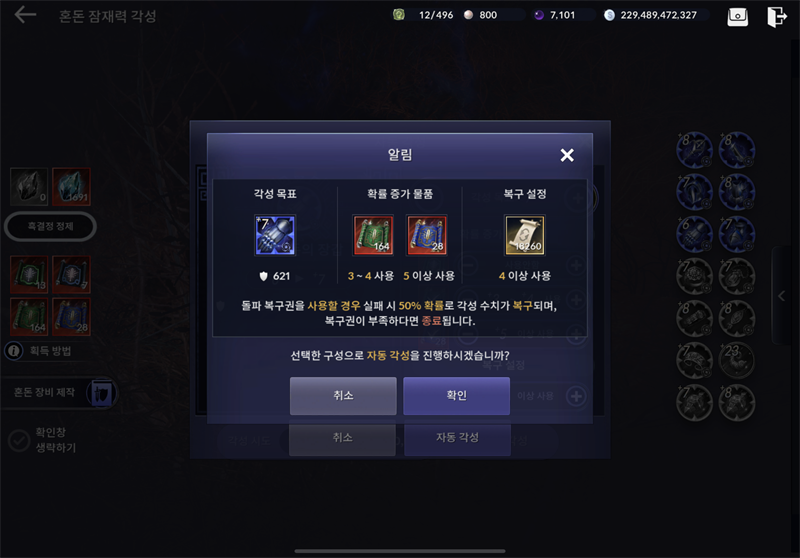Toggle the 확인창 생략하기 checkbox

[19, 440]
